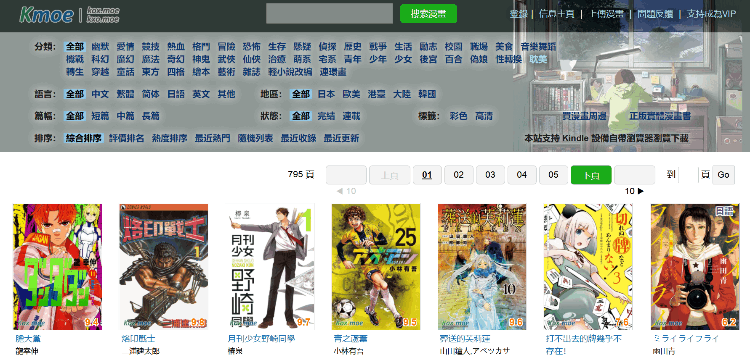Open the soccer manga cover numbered 25
750x360 pixels.
pos(376,267)
